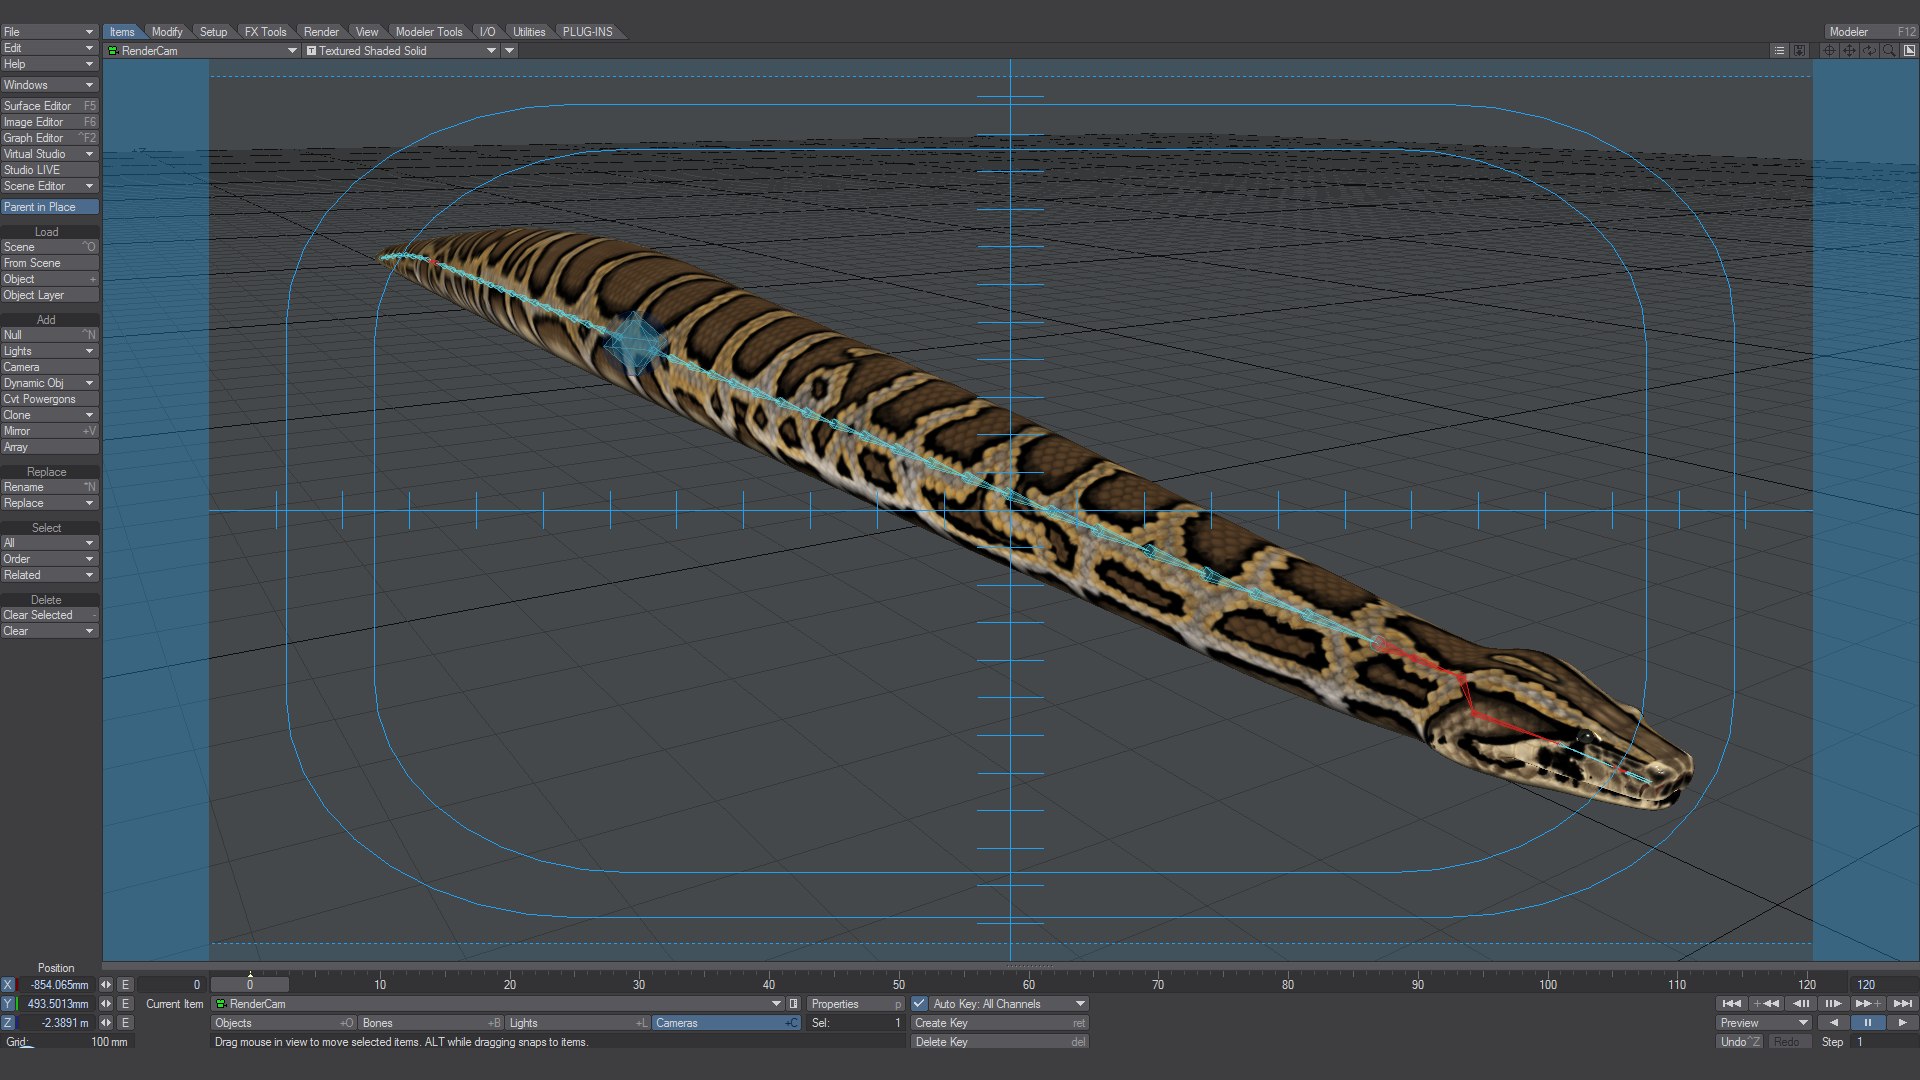Click the viewport zoom magnifier icon
The width and height of the screenshot is (1920, 1080).
[x=1889, y=51]
